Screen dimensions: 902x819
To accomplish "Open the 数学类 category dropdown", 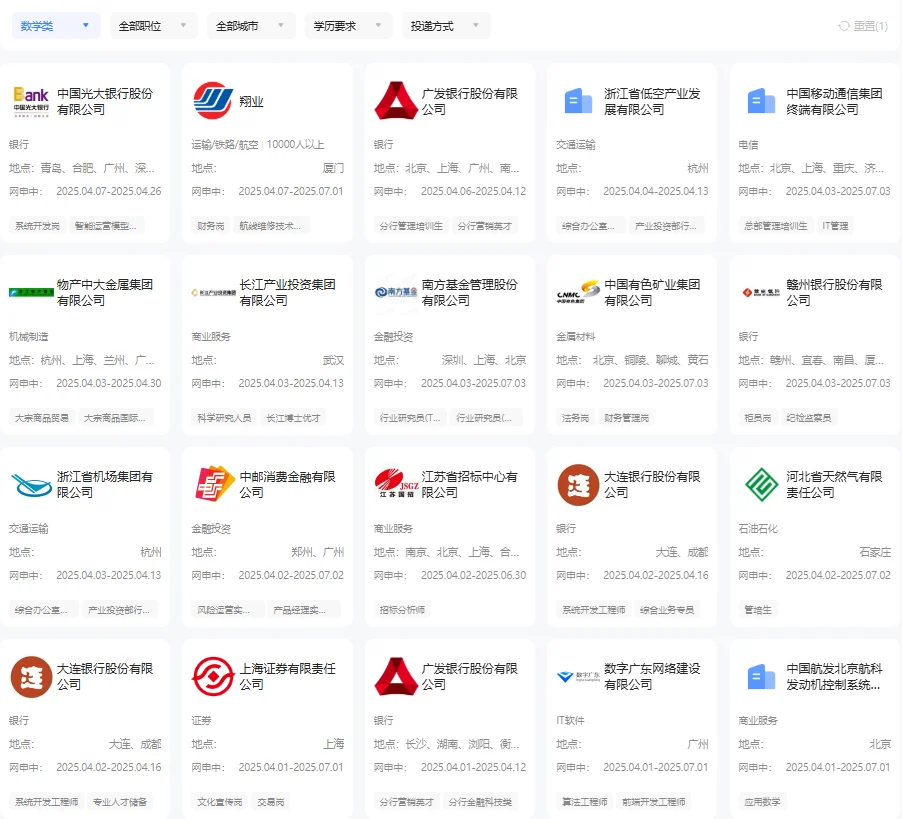I will click(56, 26).
